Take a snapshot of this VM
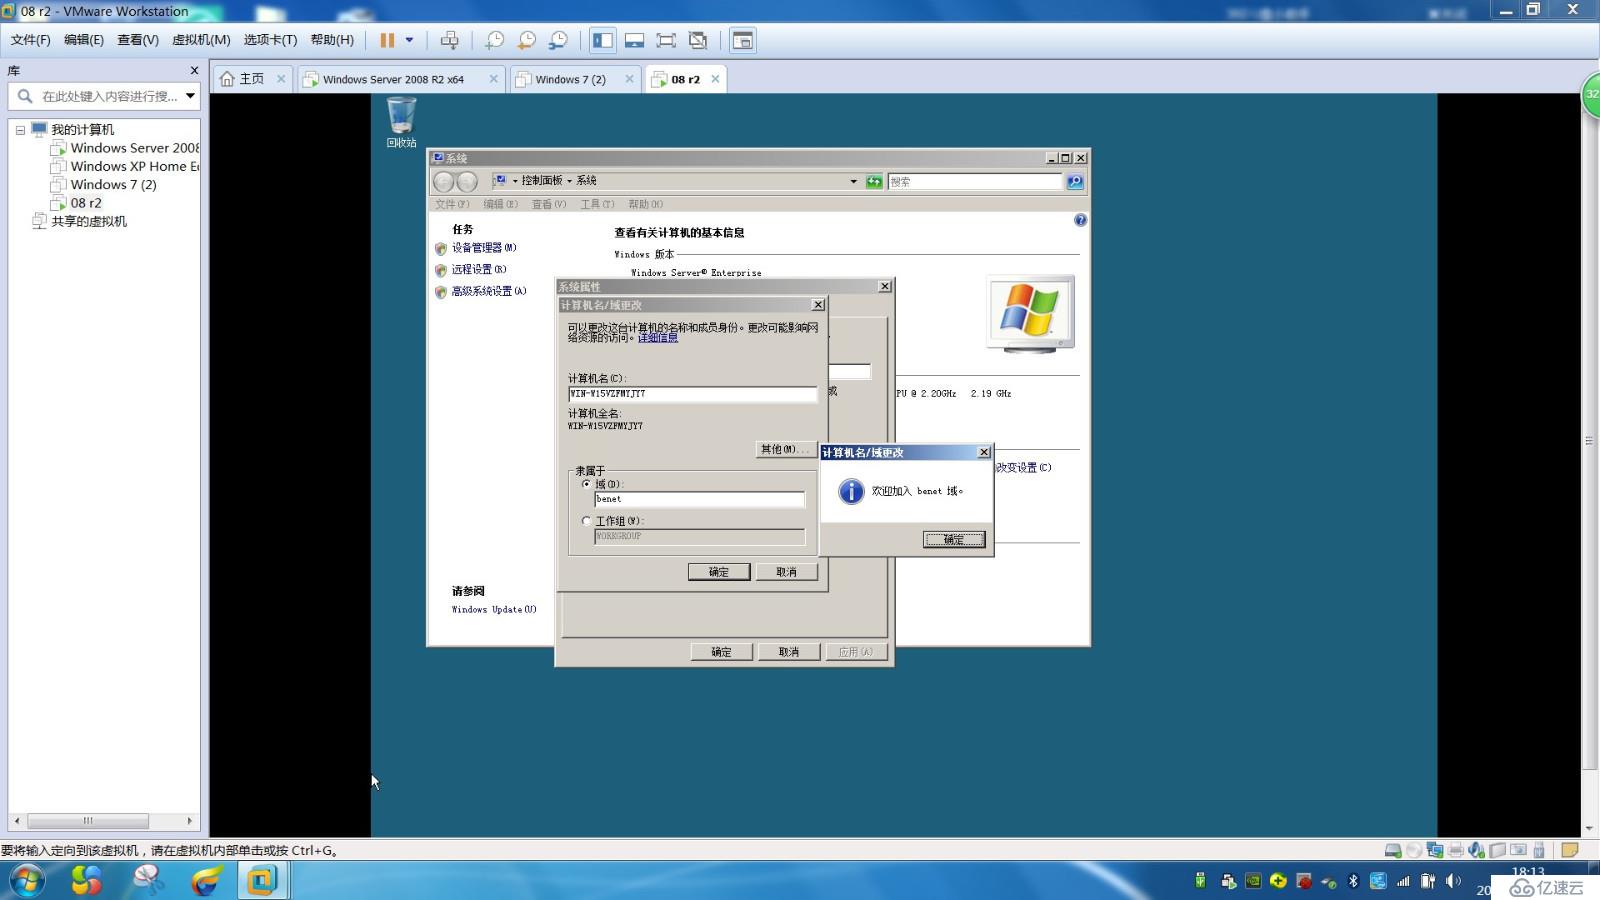The image size is (1600, 900). click(x=494, y=40)
